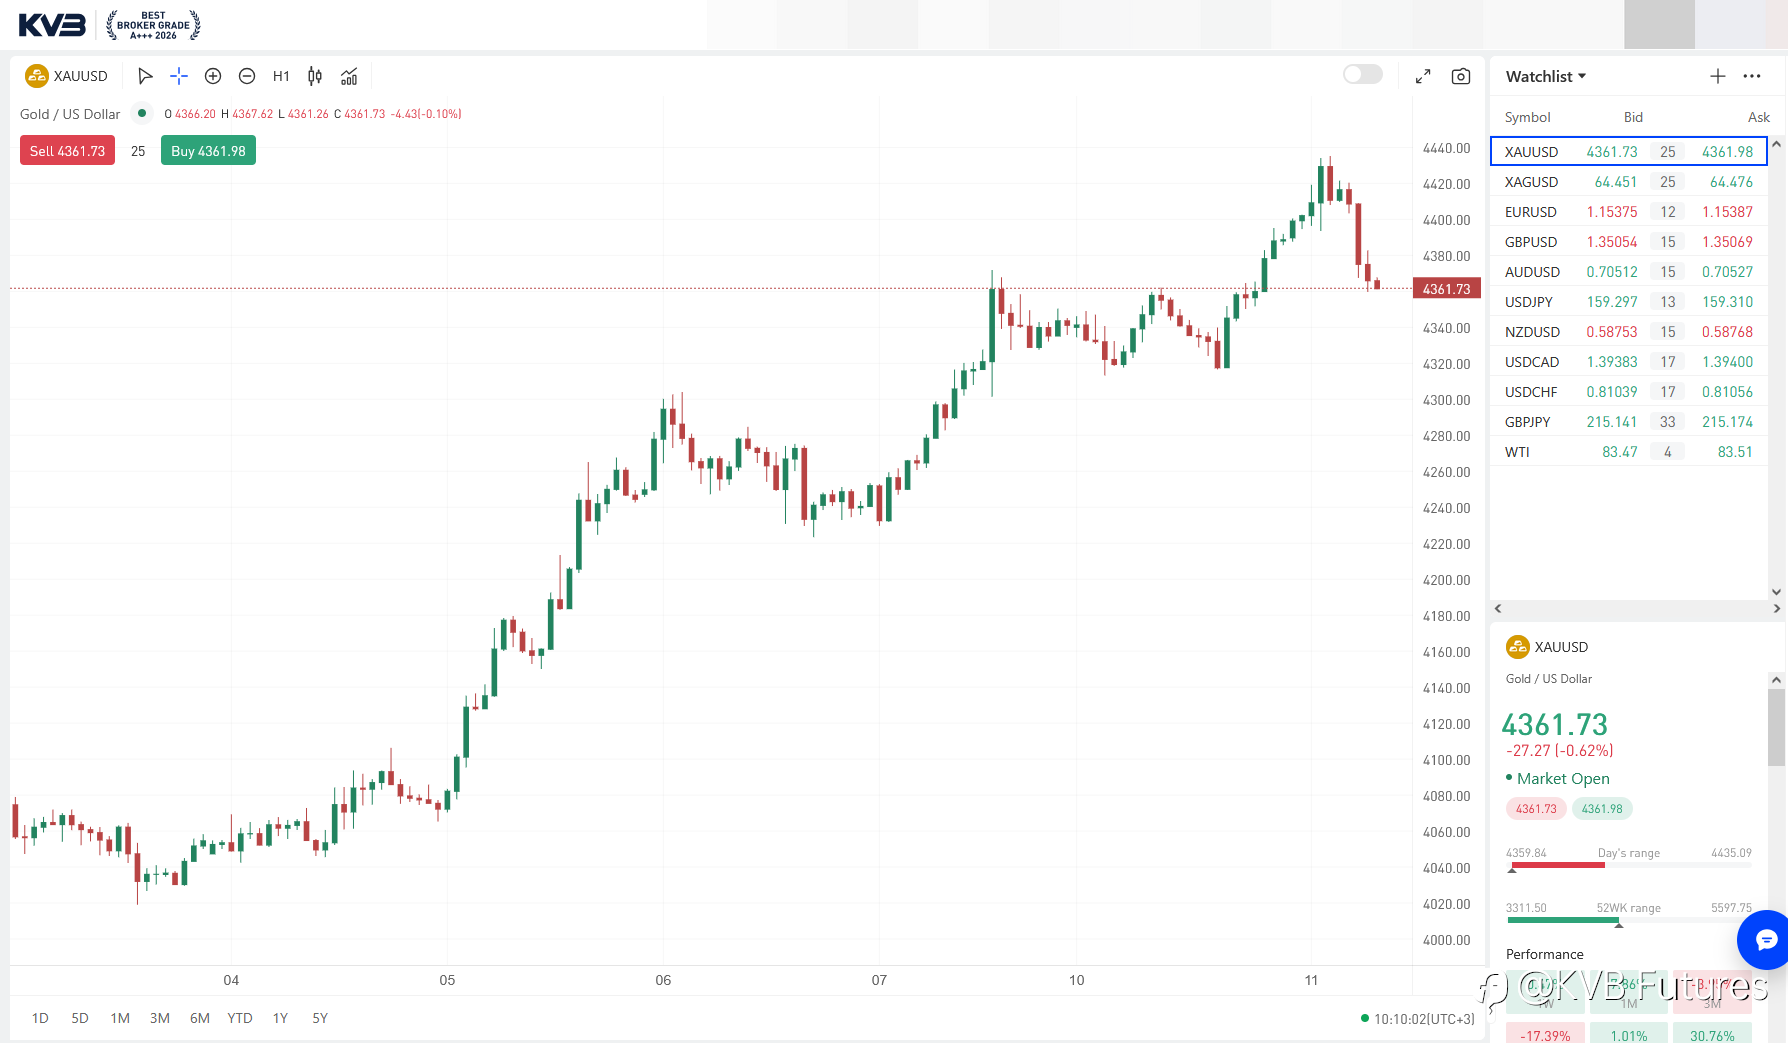Screen dimensions: 1788x1043
Task: Click the Buy 4361.98 button
Action: (208, 151)
